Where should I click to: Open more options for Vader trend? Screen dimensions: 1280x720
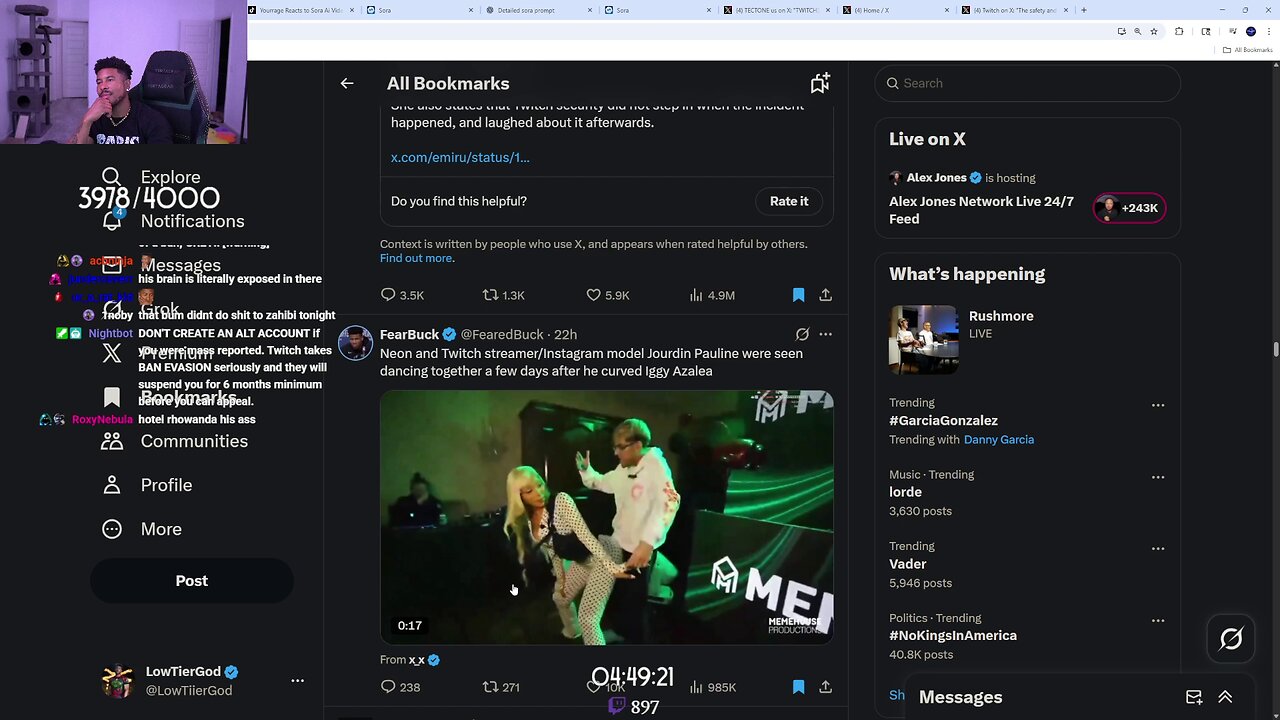coord(1158,549)
